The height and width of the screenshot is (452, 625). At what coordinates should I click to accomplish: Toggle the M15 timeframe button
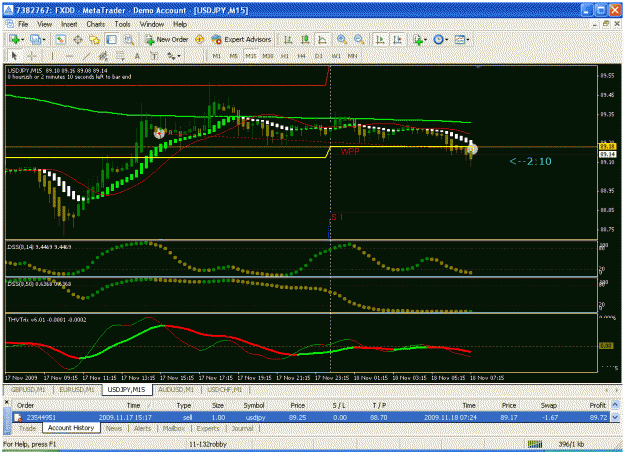point(251,56)
